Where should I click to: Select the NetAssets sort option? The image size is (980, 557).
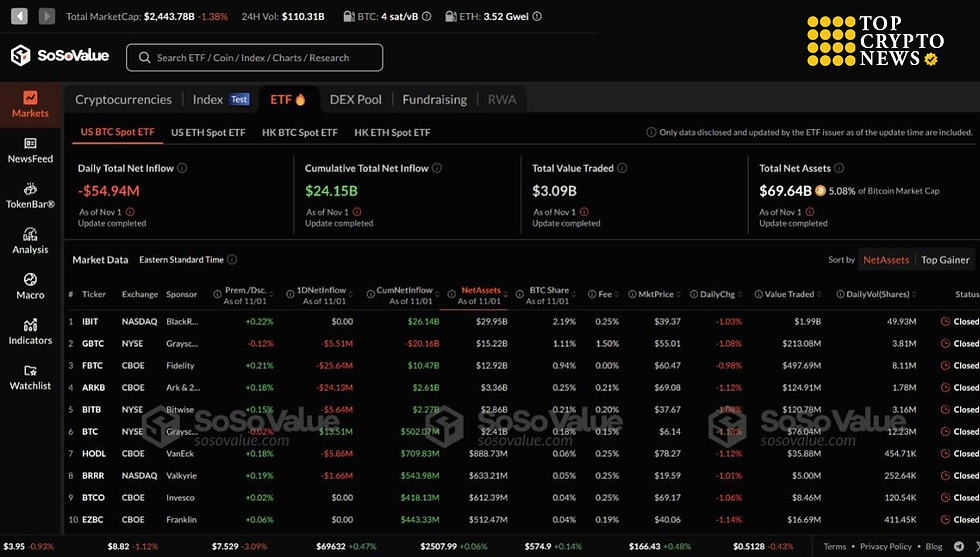point(886,259)
